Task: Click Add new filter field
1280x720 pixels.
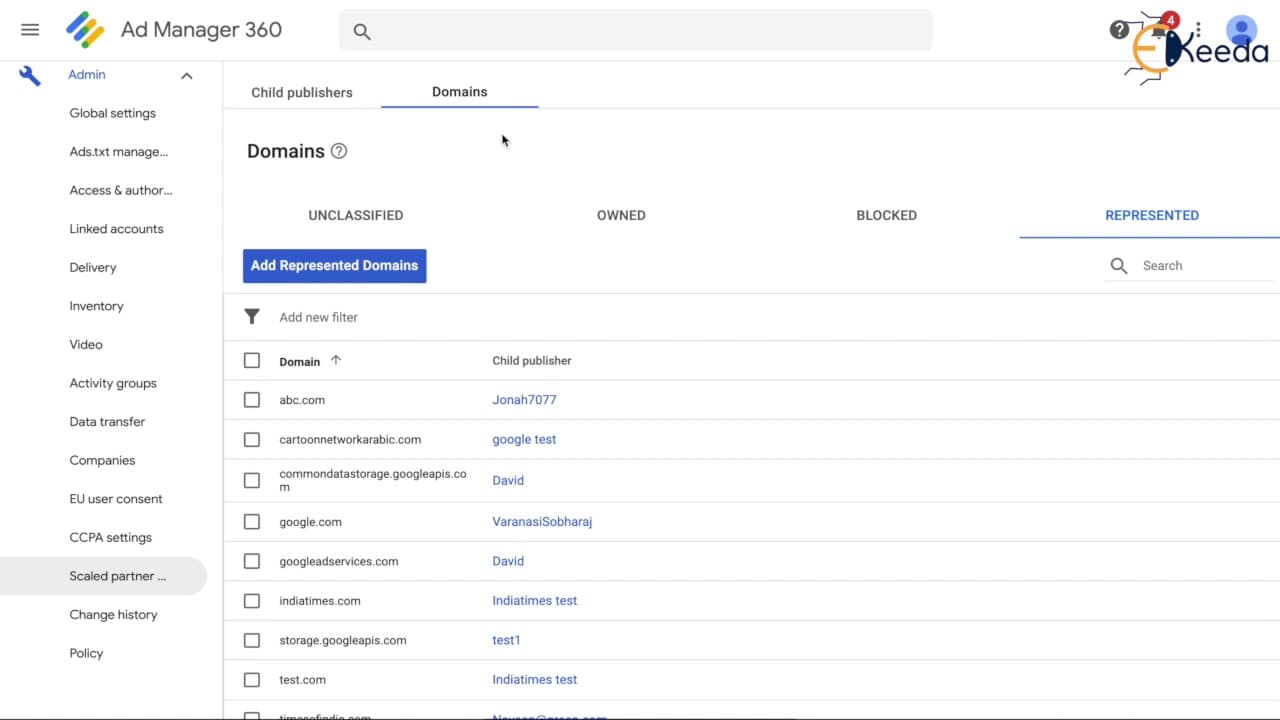Action: click(x=318, y=317)
